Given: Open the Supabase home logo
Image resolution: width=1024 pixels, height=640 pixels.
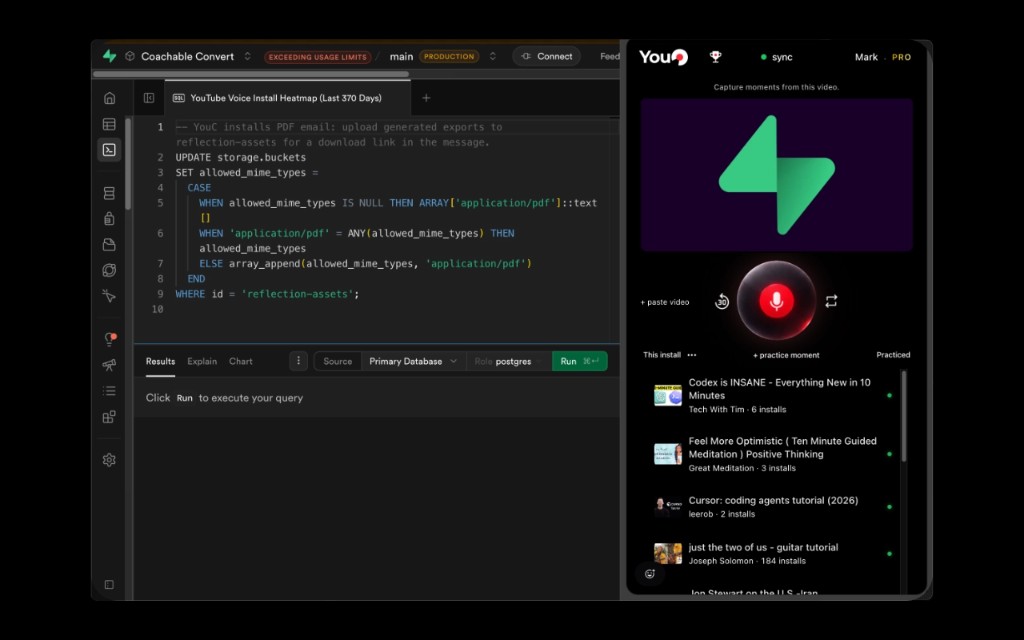Looking at the screenshot, I should [x=109, y=56].
